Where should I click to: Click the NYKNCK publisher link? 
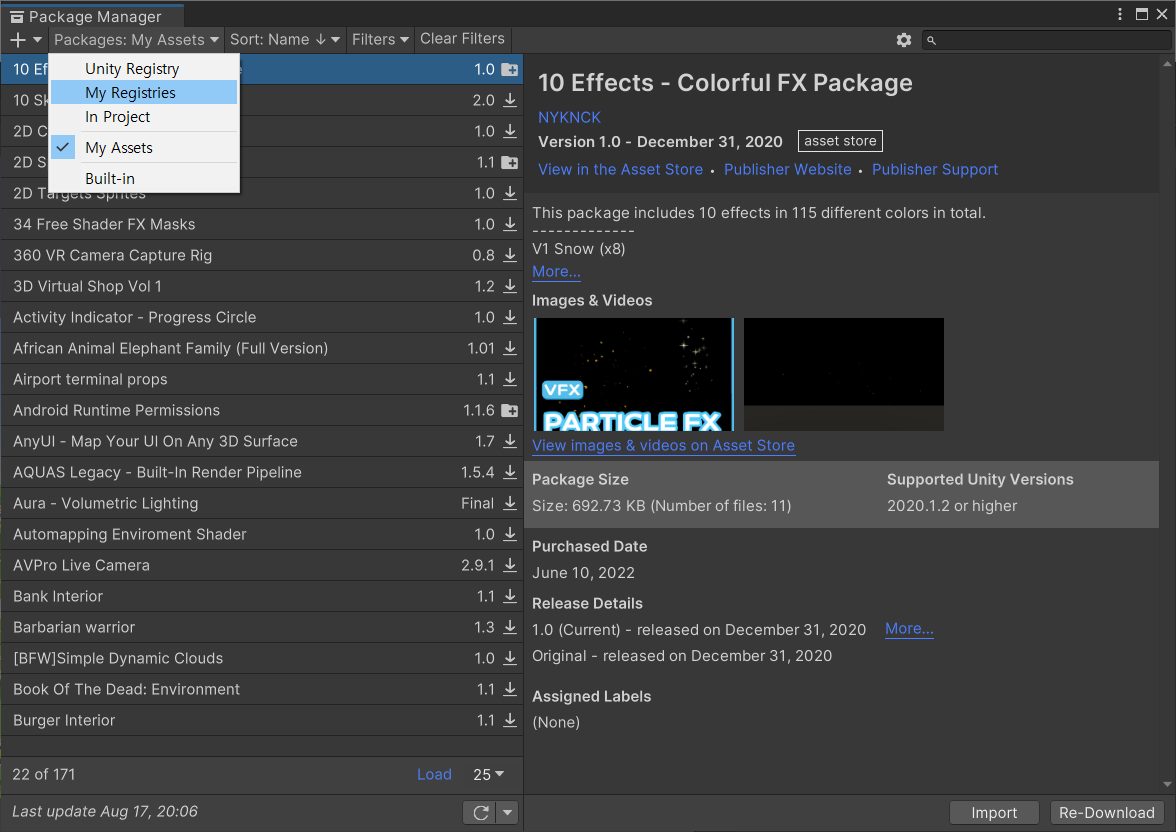click(x=569, y=117)
